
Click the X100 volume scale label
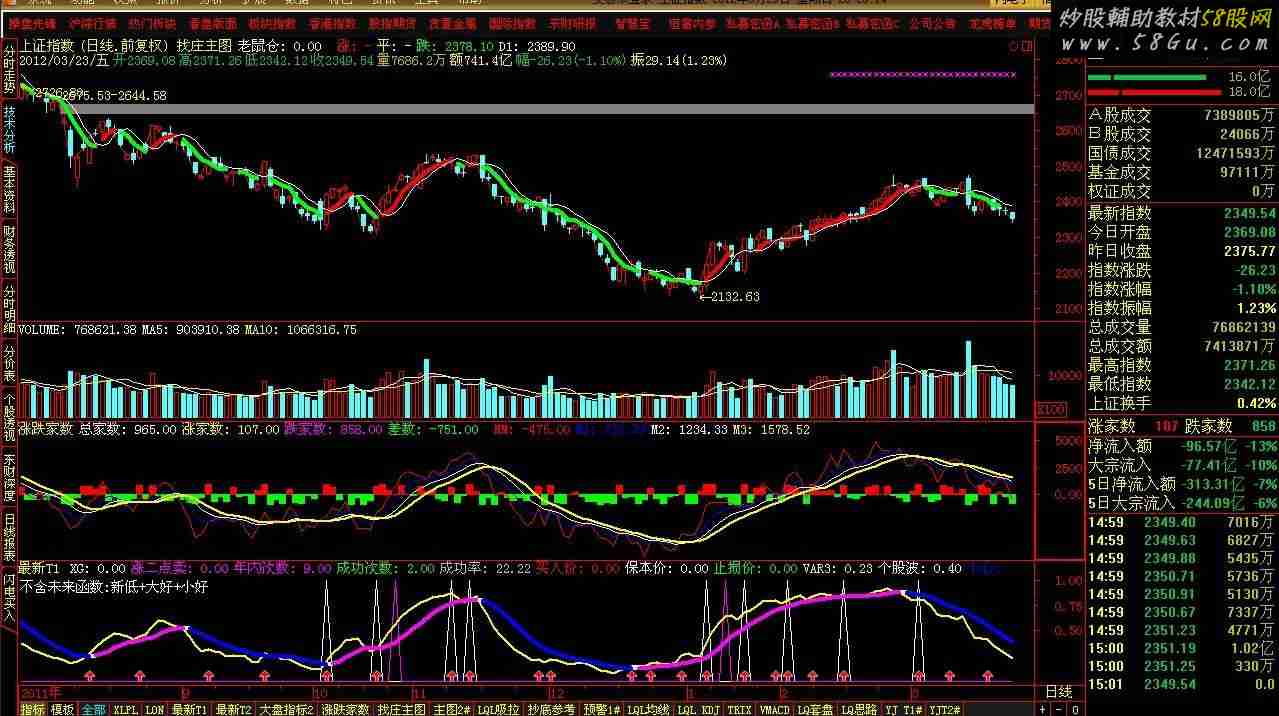(x=1052, y=410)
